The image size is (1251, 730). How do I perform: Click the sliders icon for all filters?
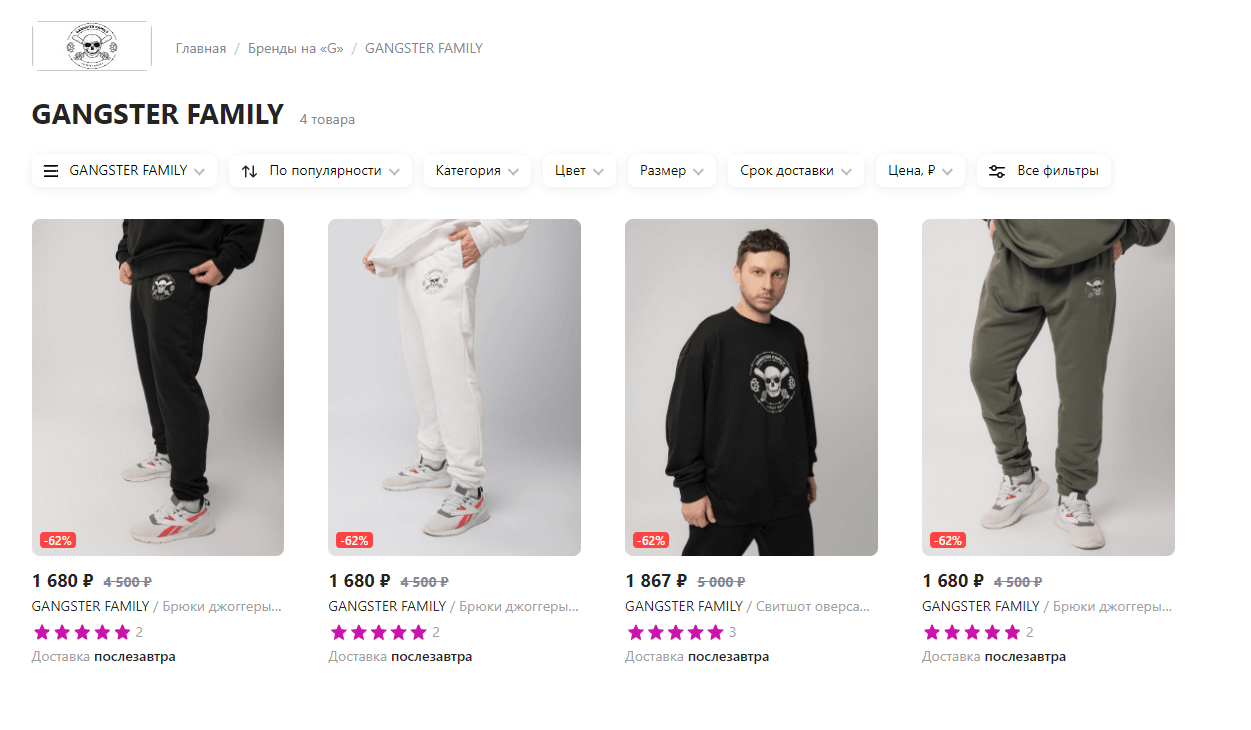pos(997,171)
